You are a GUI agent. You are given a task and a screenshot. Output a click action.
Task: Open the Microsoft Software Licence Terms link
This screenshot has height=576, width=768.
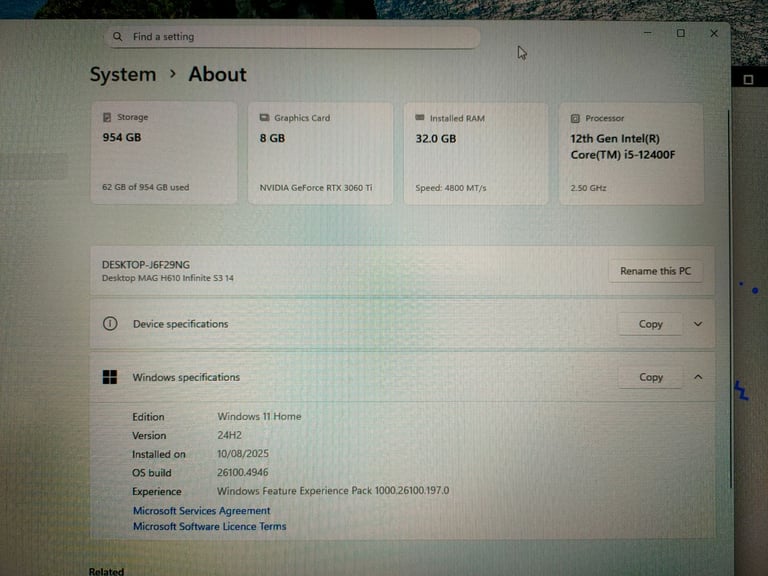210,527
